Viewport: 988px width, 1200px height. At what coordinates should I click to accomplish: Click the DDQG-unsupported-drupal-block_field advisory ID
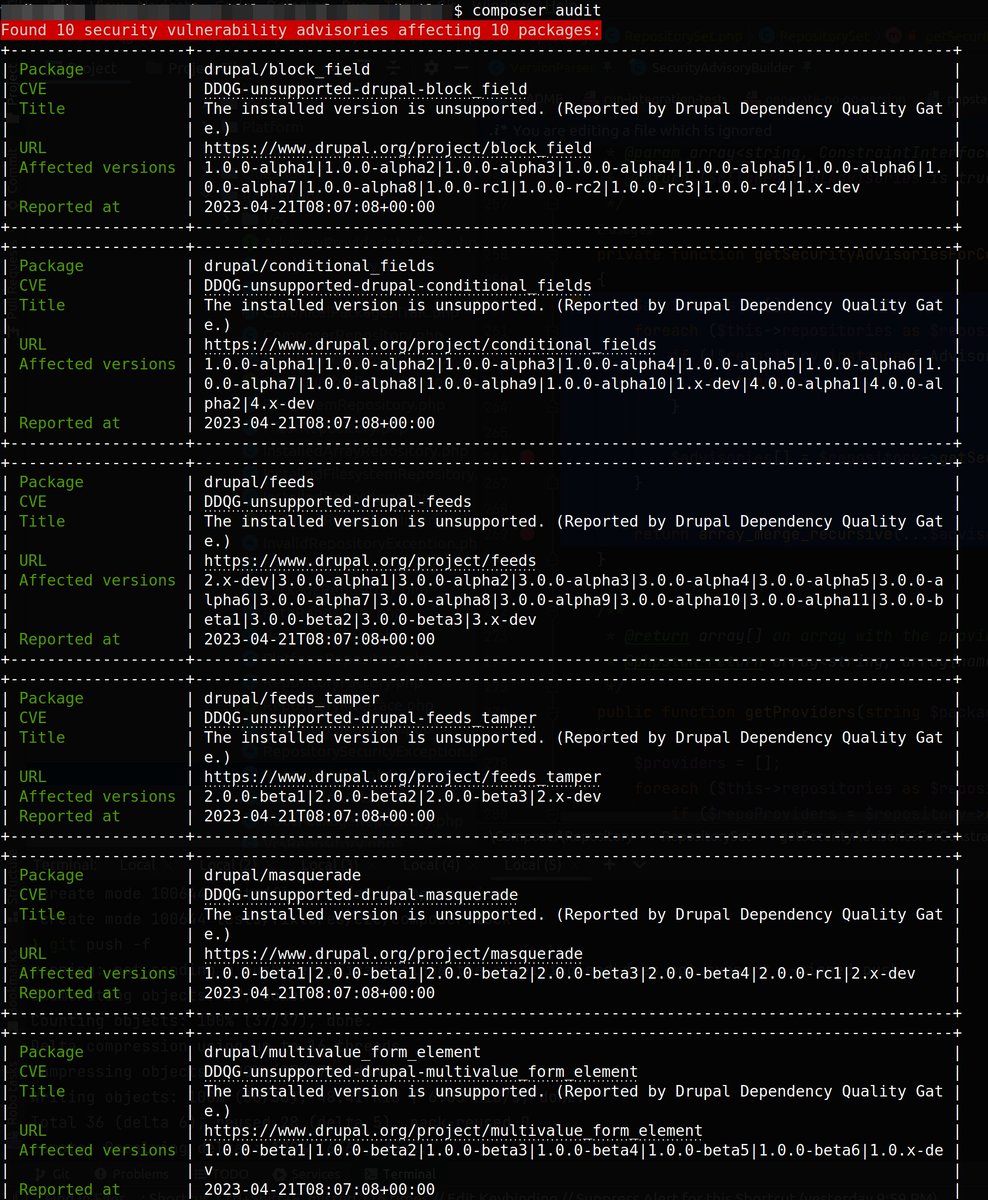tap(365, 89)
